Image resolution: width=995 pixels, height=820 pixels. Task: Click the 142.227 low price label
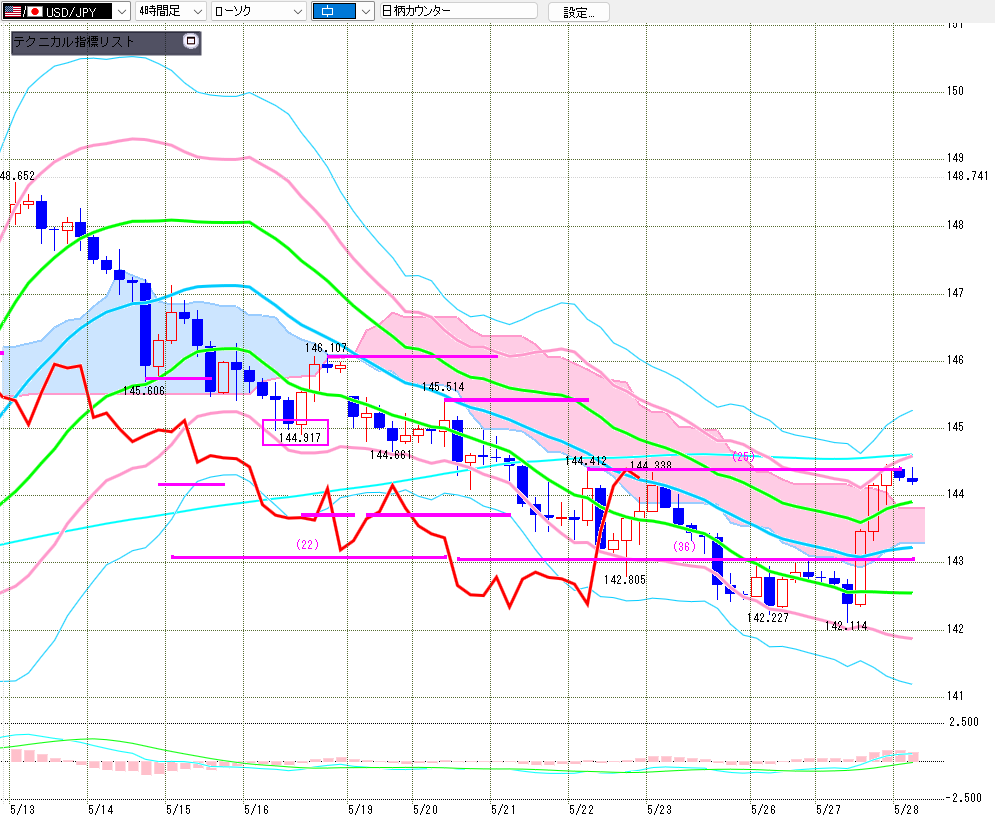click(x=768, y=618)
